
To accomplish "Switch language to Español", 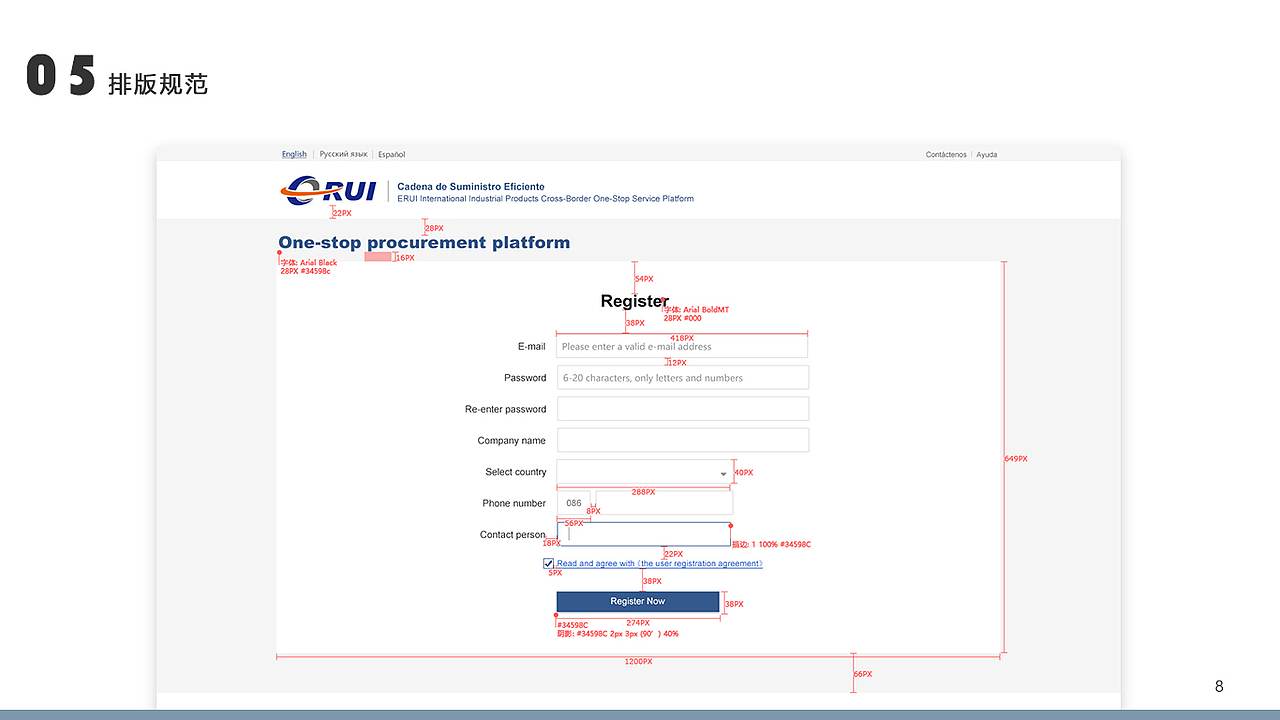I will coord(391,154).
